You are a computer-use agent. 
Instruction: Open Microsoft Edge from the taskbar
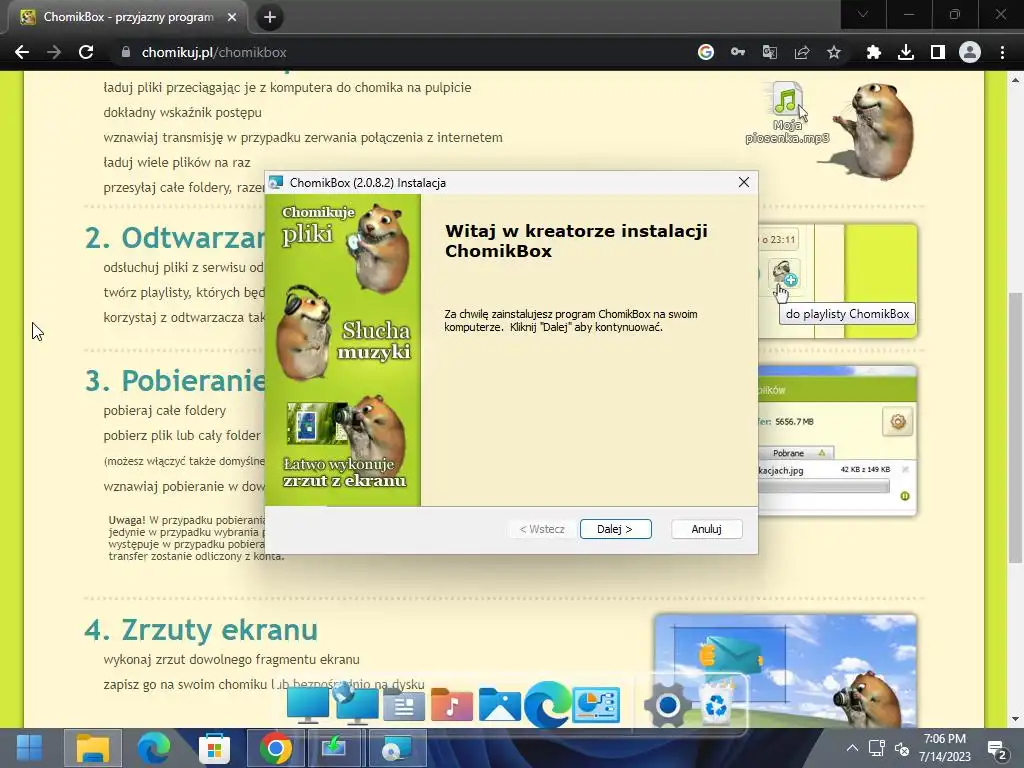pyautogui.click(x=153, y=748)
